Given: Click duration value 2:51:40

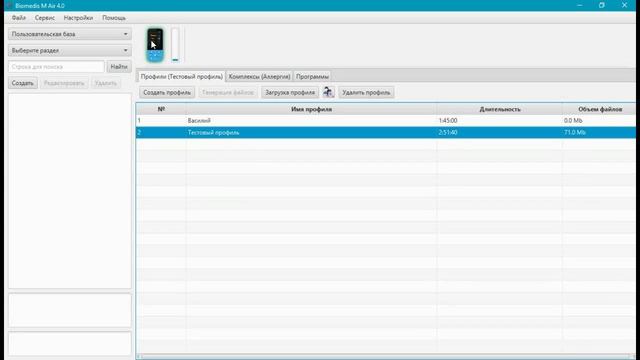Looking at the screenshot, I should click(x=448, y=132).
